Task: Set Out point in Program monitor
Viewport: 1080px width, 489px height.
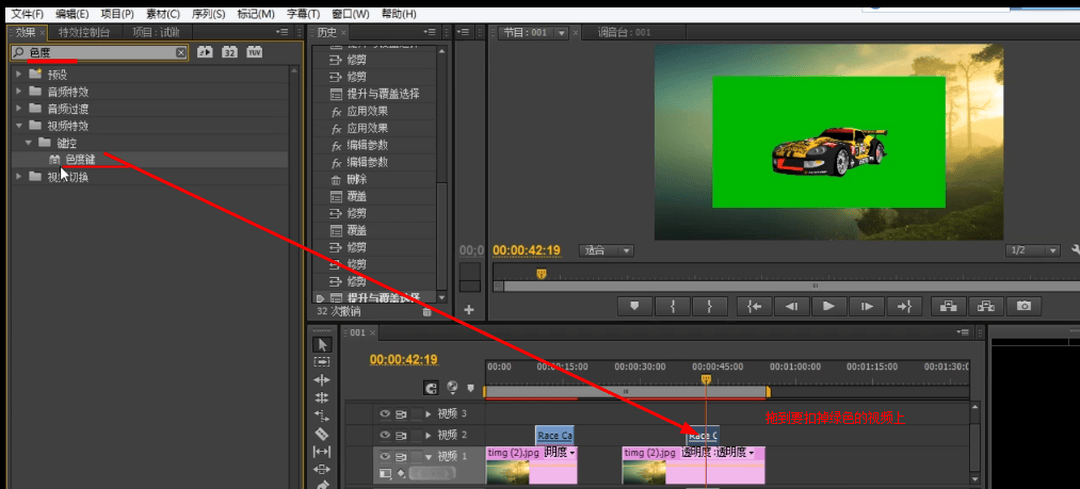Action: [x=711, y=306]
